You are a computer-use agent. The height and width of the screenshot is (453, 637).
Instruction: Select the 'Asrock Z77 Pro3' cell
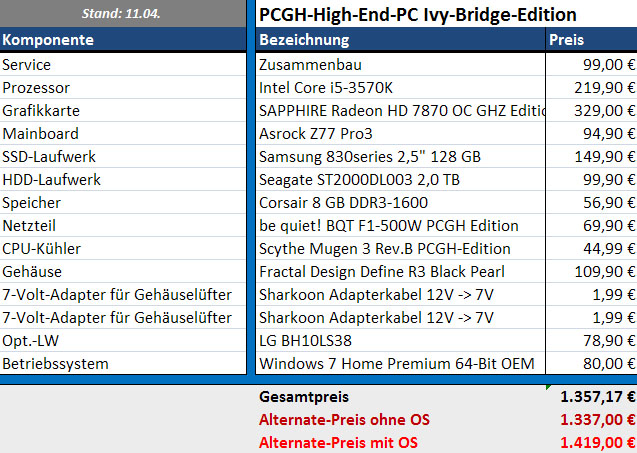click(x=400, y=133)
